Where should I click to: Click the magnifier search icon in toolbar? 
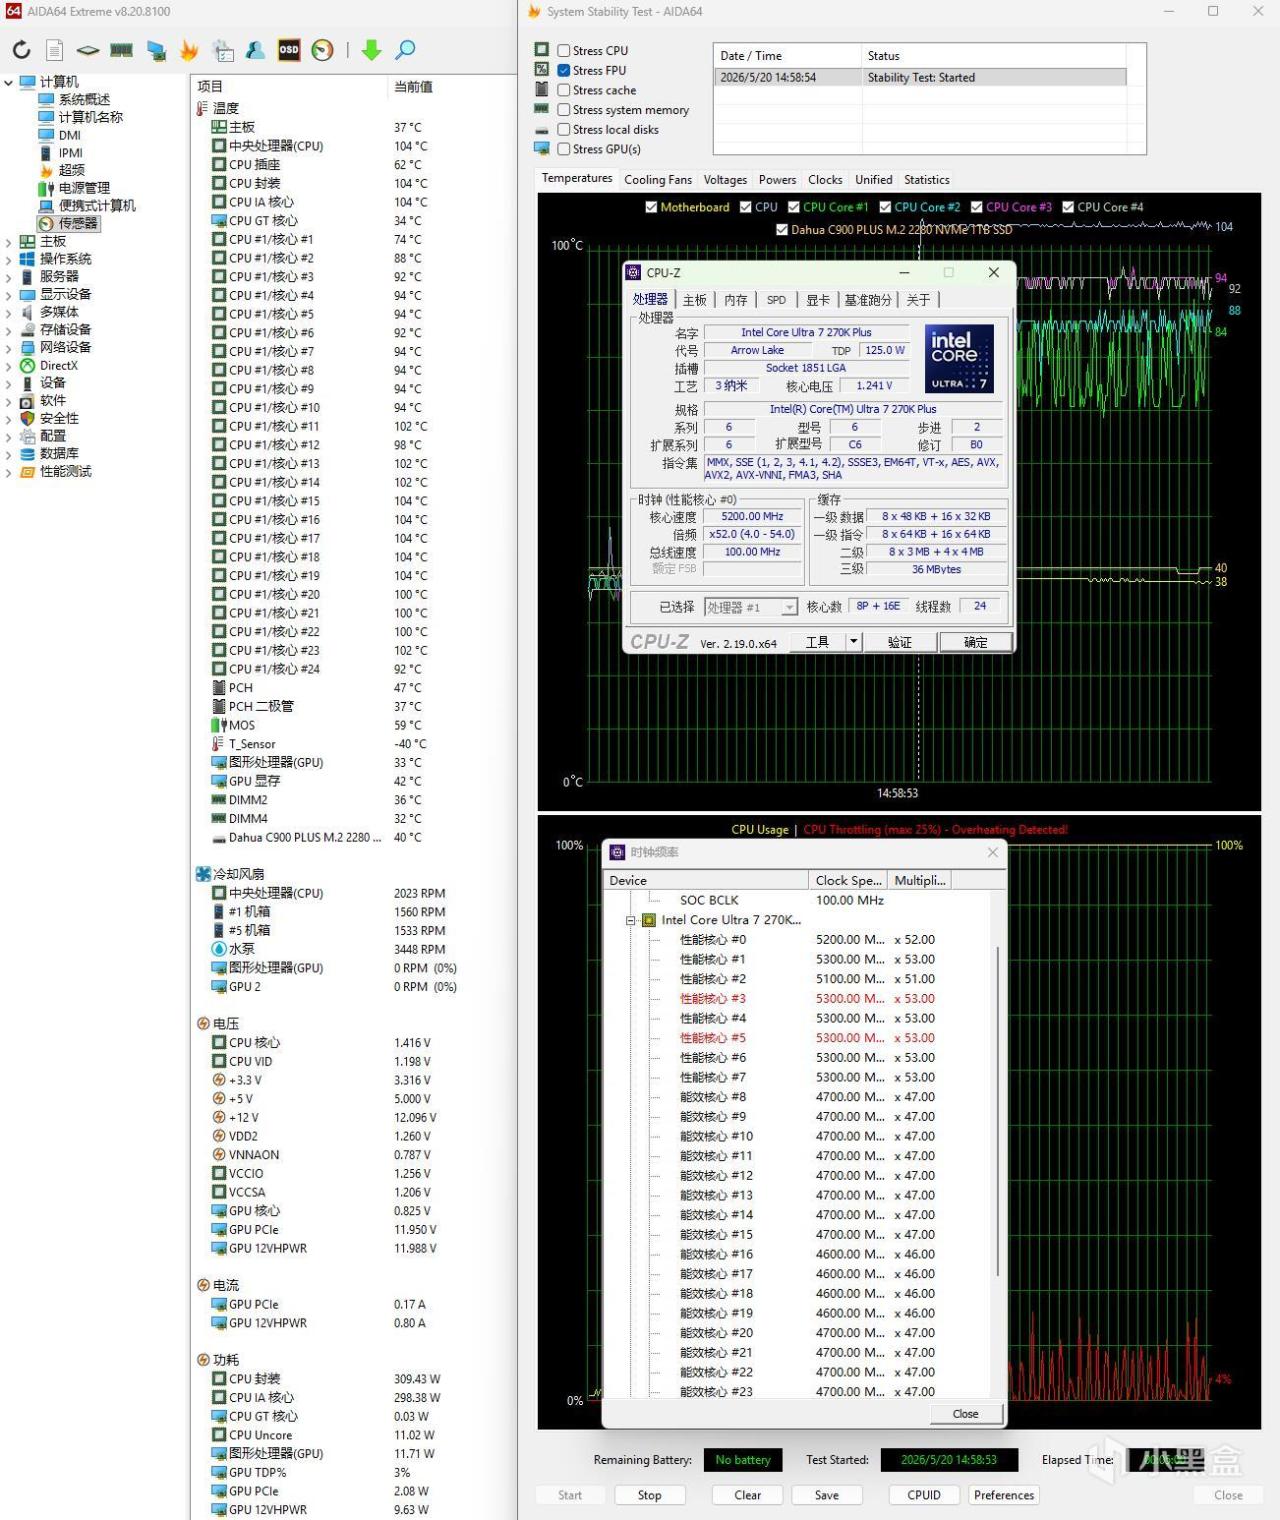pos(405,50)
